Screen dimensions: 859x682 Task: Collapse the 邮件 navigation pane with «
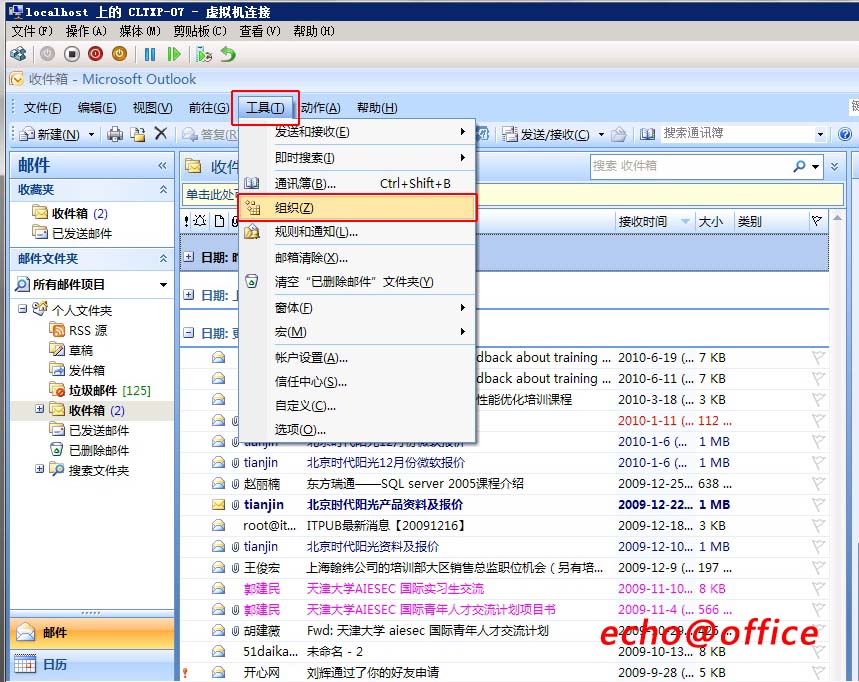(x=162, y=165)
